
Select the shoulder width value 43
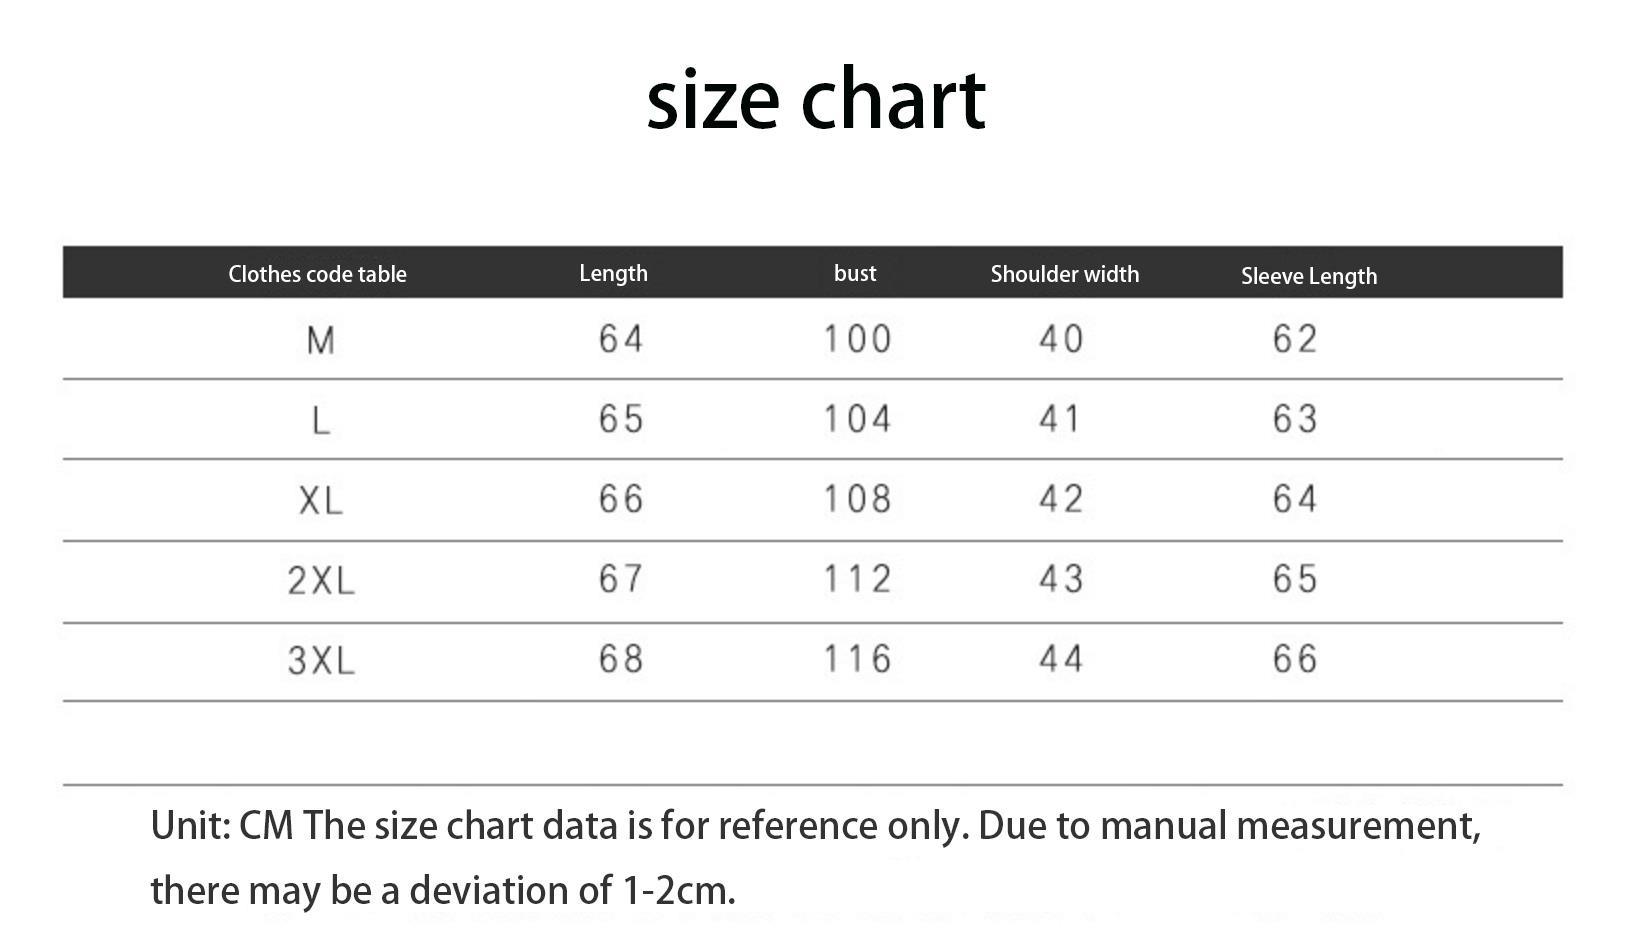pos(1061,579)
